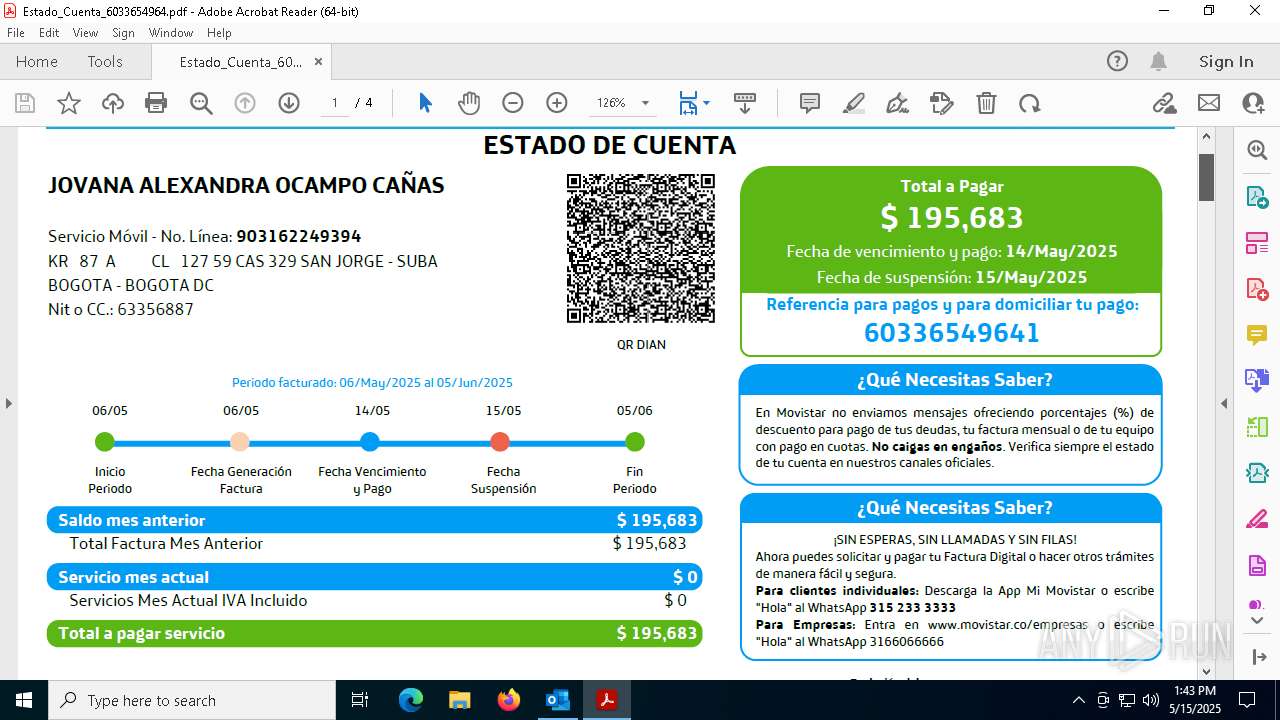Bookmark the file with the star icon
1280x720 pixels.
(x=69, y=103)
